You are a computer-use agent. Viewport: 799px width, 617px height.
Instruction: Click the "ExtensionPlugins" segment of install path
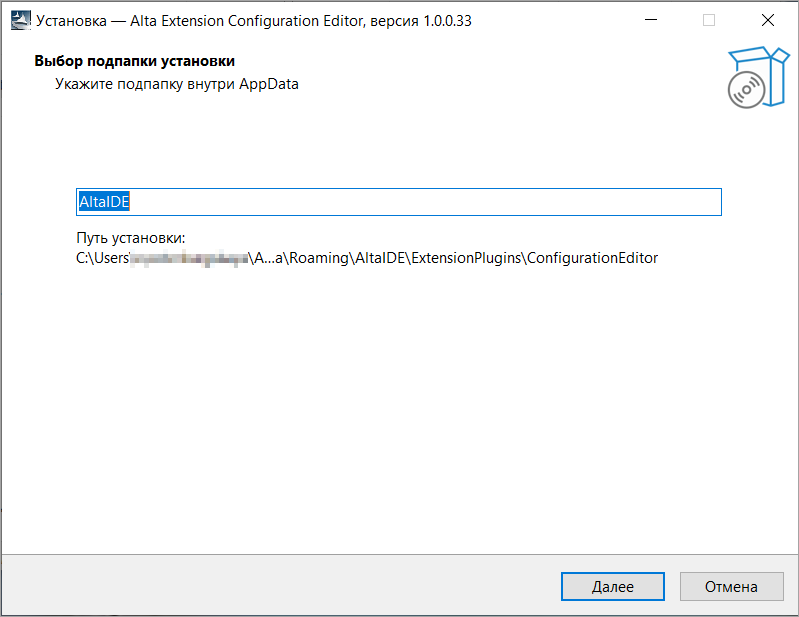coord(466,258)
